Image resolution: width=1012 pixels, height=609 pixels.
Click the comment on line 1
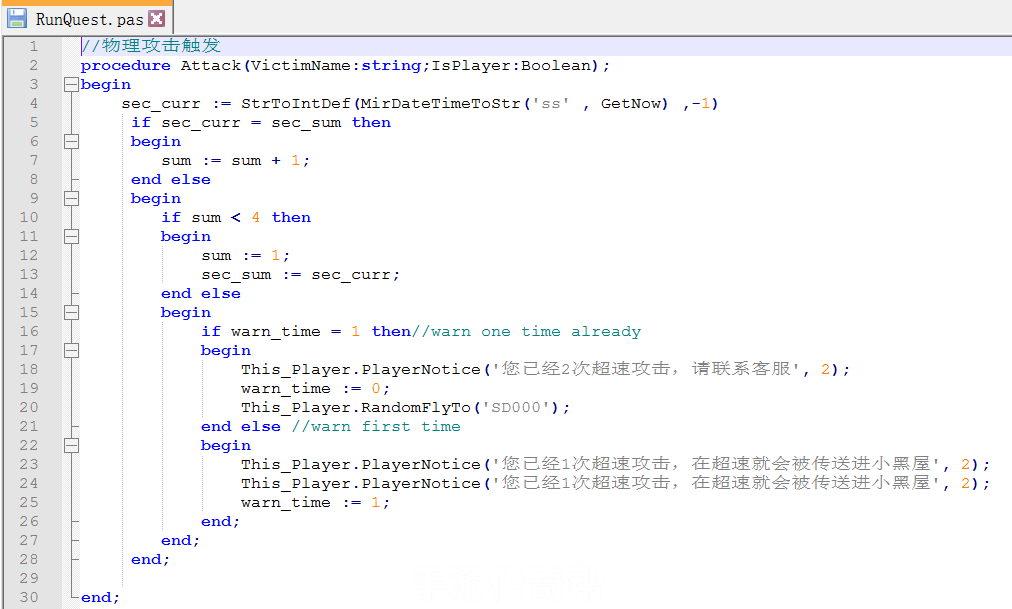[x=151, y=45]
